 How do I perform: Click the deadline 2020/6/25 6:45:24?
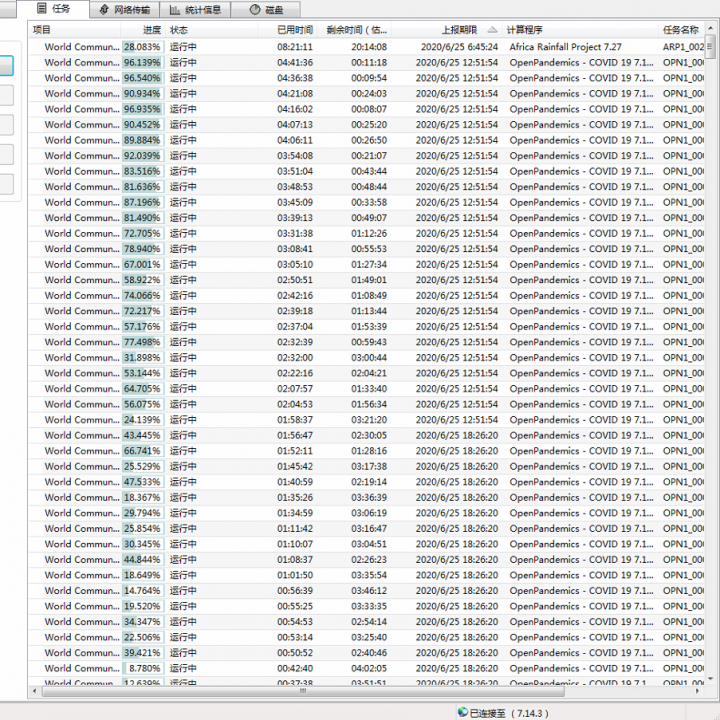[x=459, y=47]
